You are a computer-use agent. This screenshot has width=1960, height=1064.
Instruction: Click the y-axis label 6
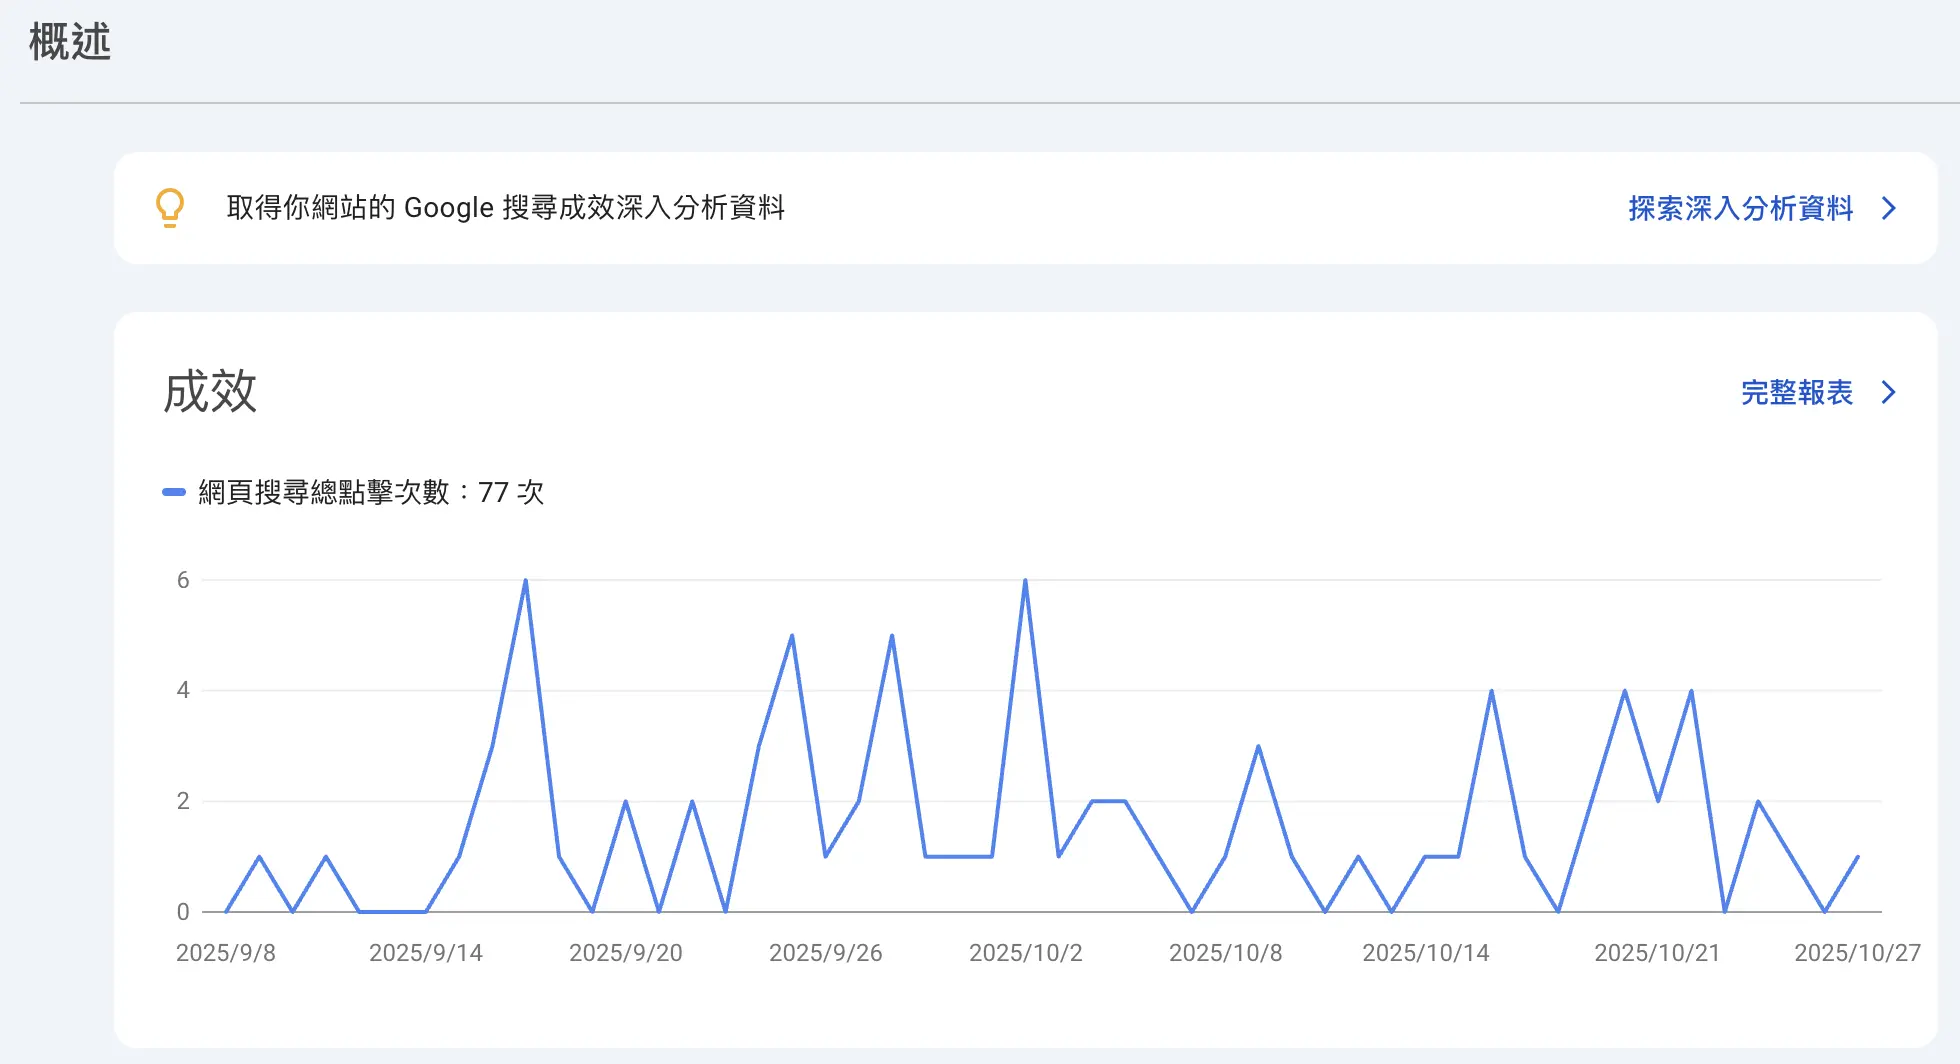pyautogui.click(x=183, y=580)
